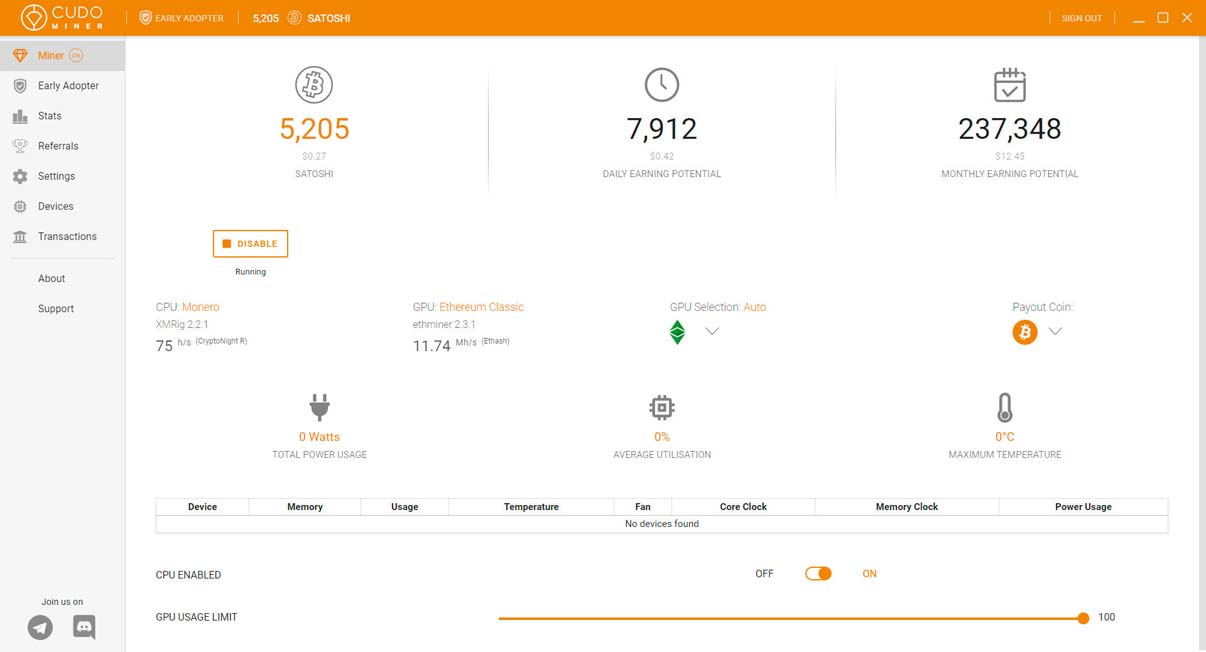
Task: Click the 237,348 monthly earning value
Action: click(1010, 129)
